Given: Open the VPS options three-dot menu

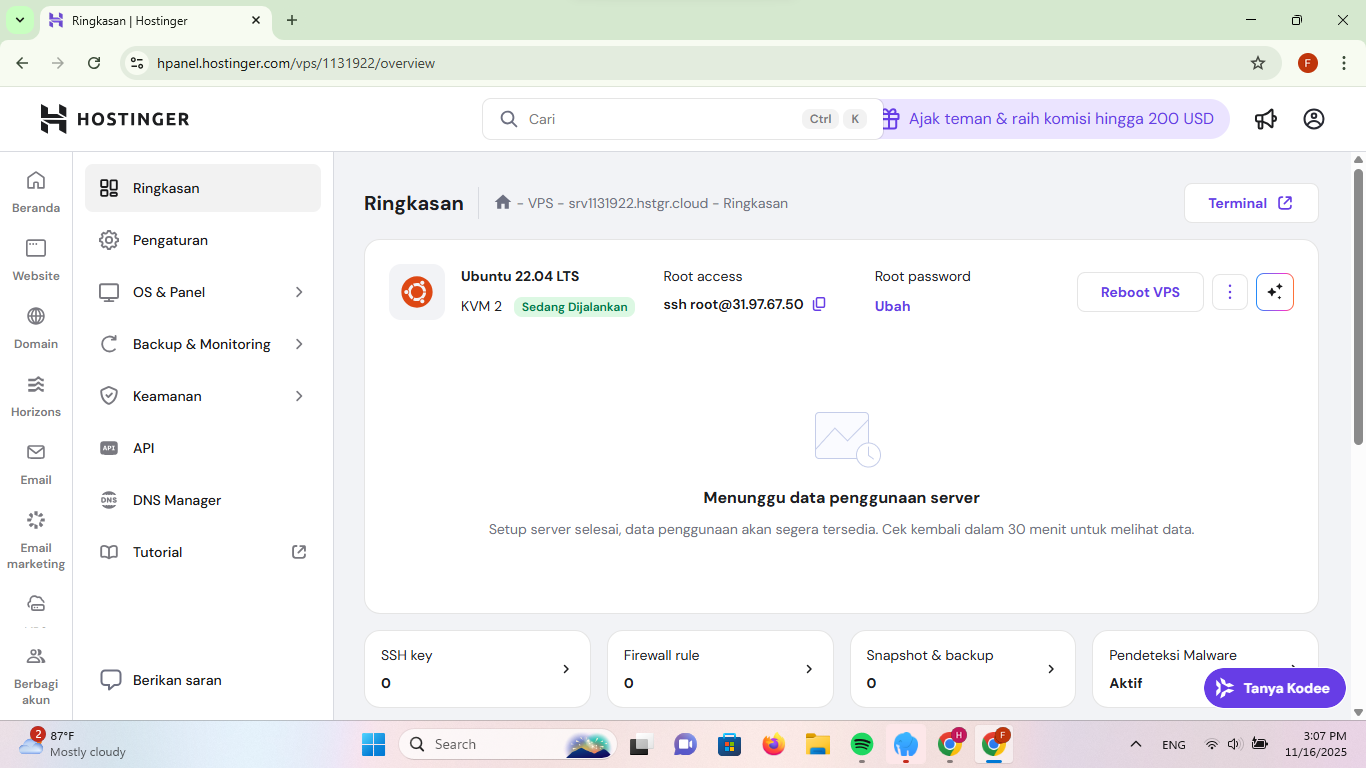Looking at the screenshot, I should click(x=1229, y=291).
